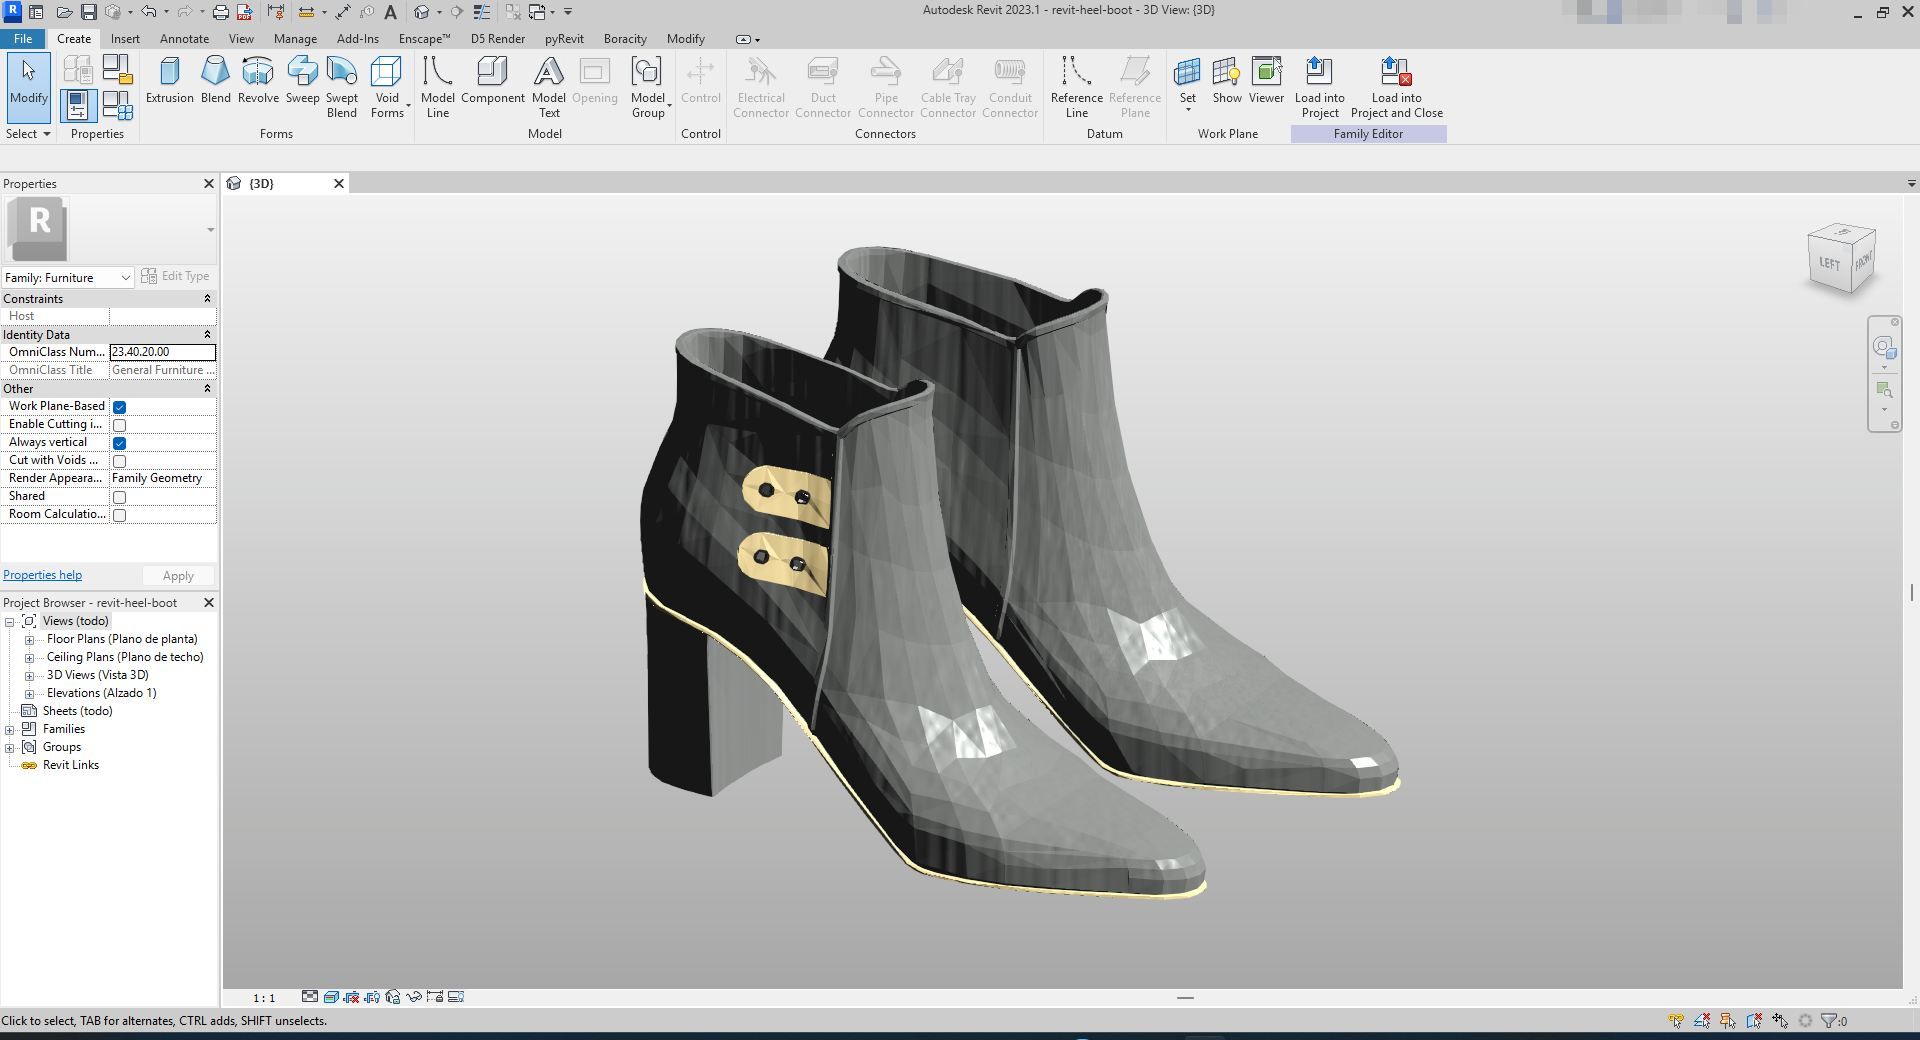Click the Model Line tool
The height and width of the screenshot is (1040, 1920).
point(438,87)
